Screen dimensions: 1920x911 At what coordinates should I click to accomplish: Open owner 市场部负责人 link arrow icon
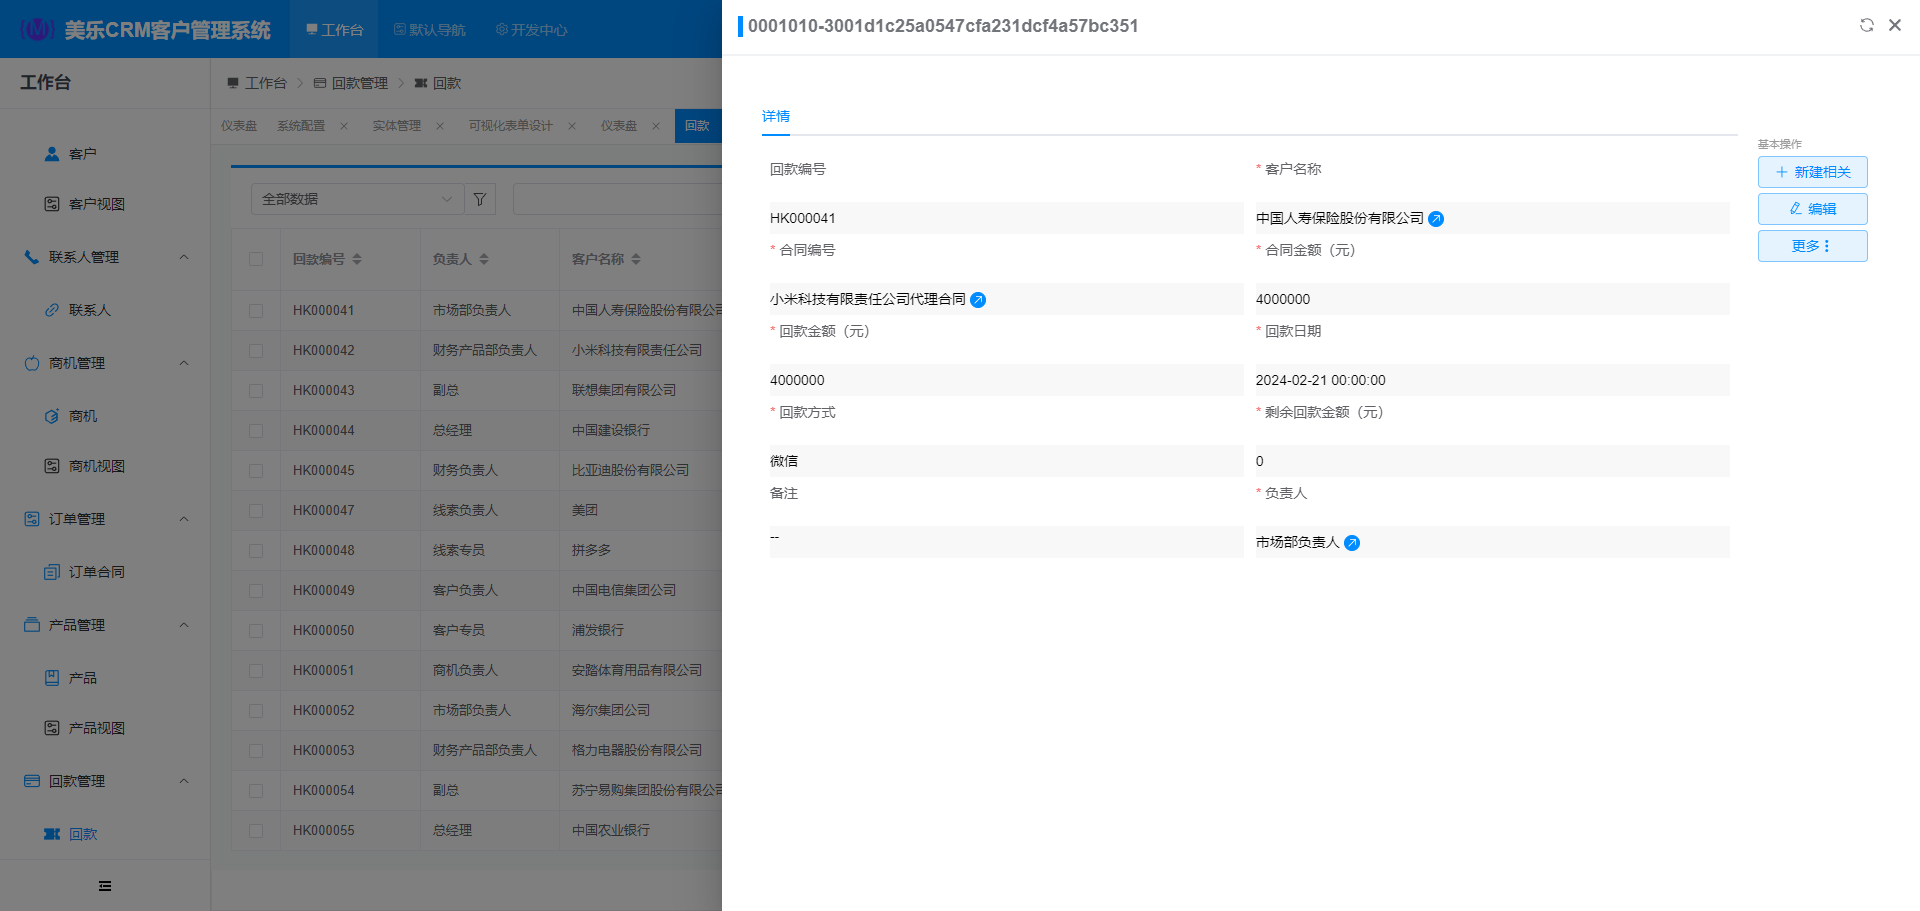[1352, 543]
